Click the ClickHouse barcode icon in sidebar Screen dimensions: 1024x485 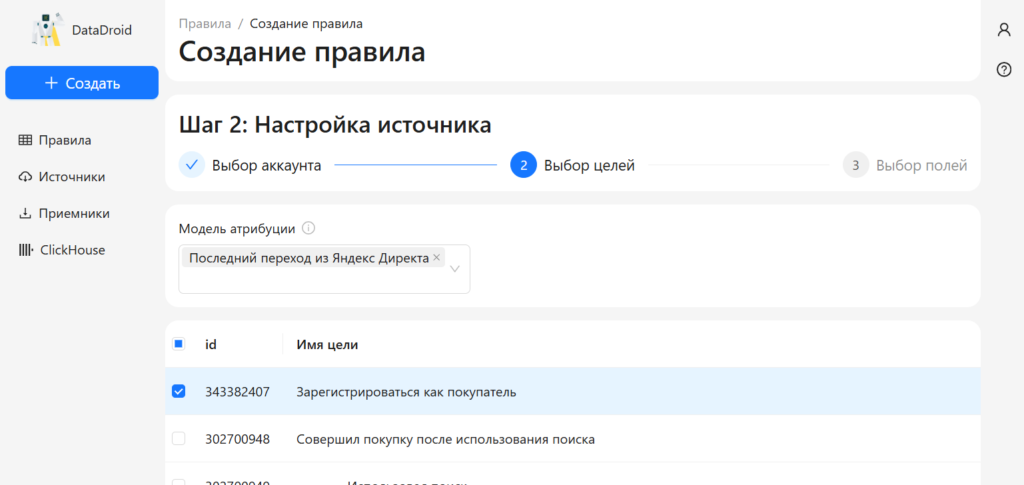tap(25, 250)
